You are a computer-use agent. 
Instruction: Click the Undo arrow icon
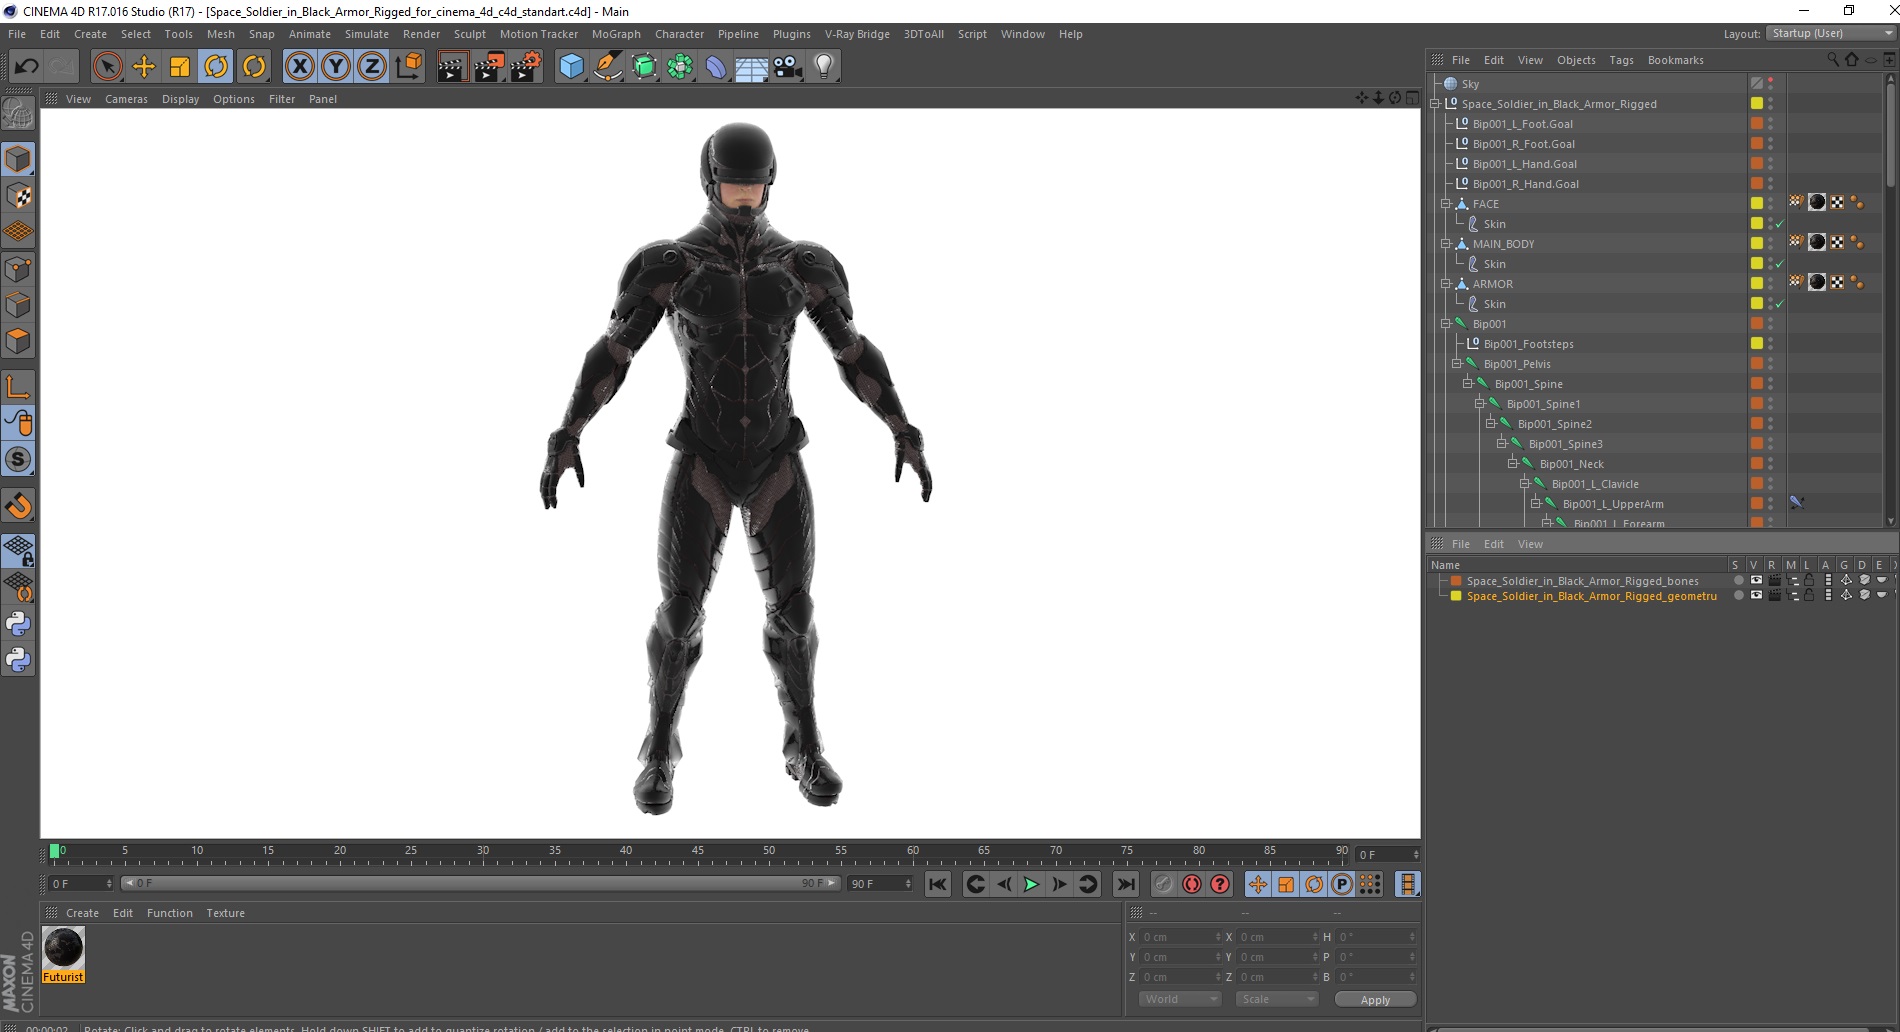point(26,67)
